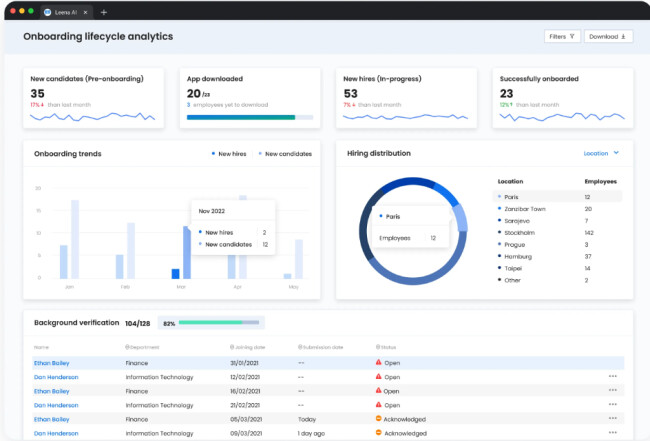Click red warning icon in first Open status
Image resolution: width=650 pixels, height=441 pixels.
pos(379,363)
